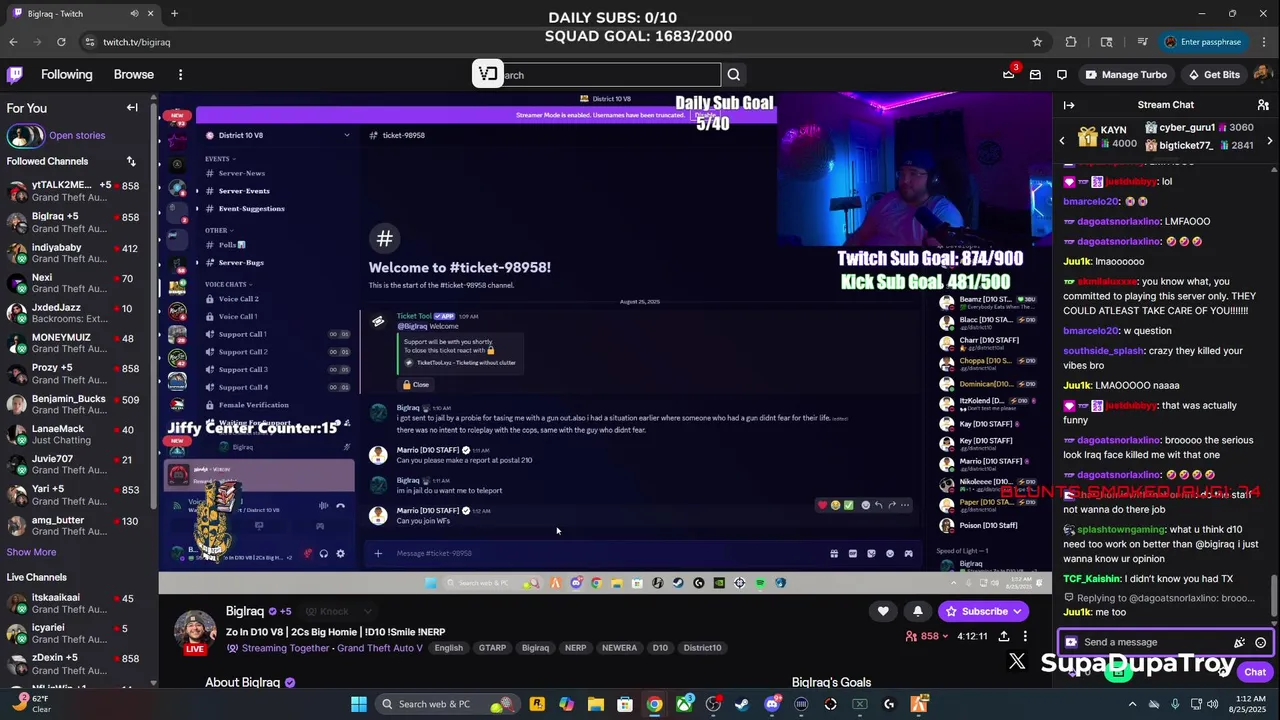Open a new browser tab
The width and height of the screenshot is (1280, 720).
point(174,14)
